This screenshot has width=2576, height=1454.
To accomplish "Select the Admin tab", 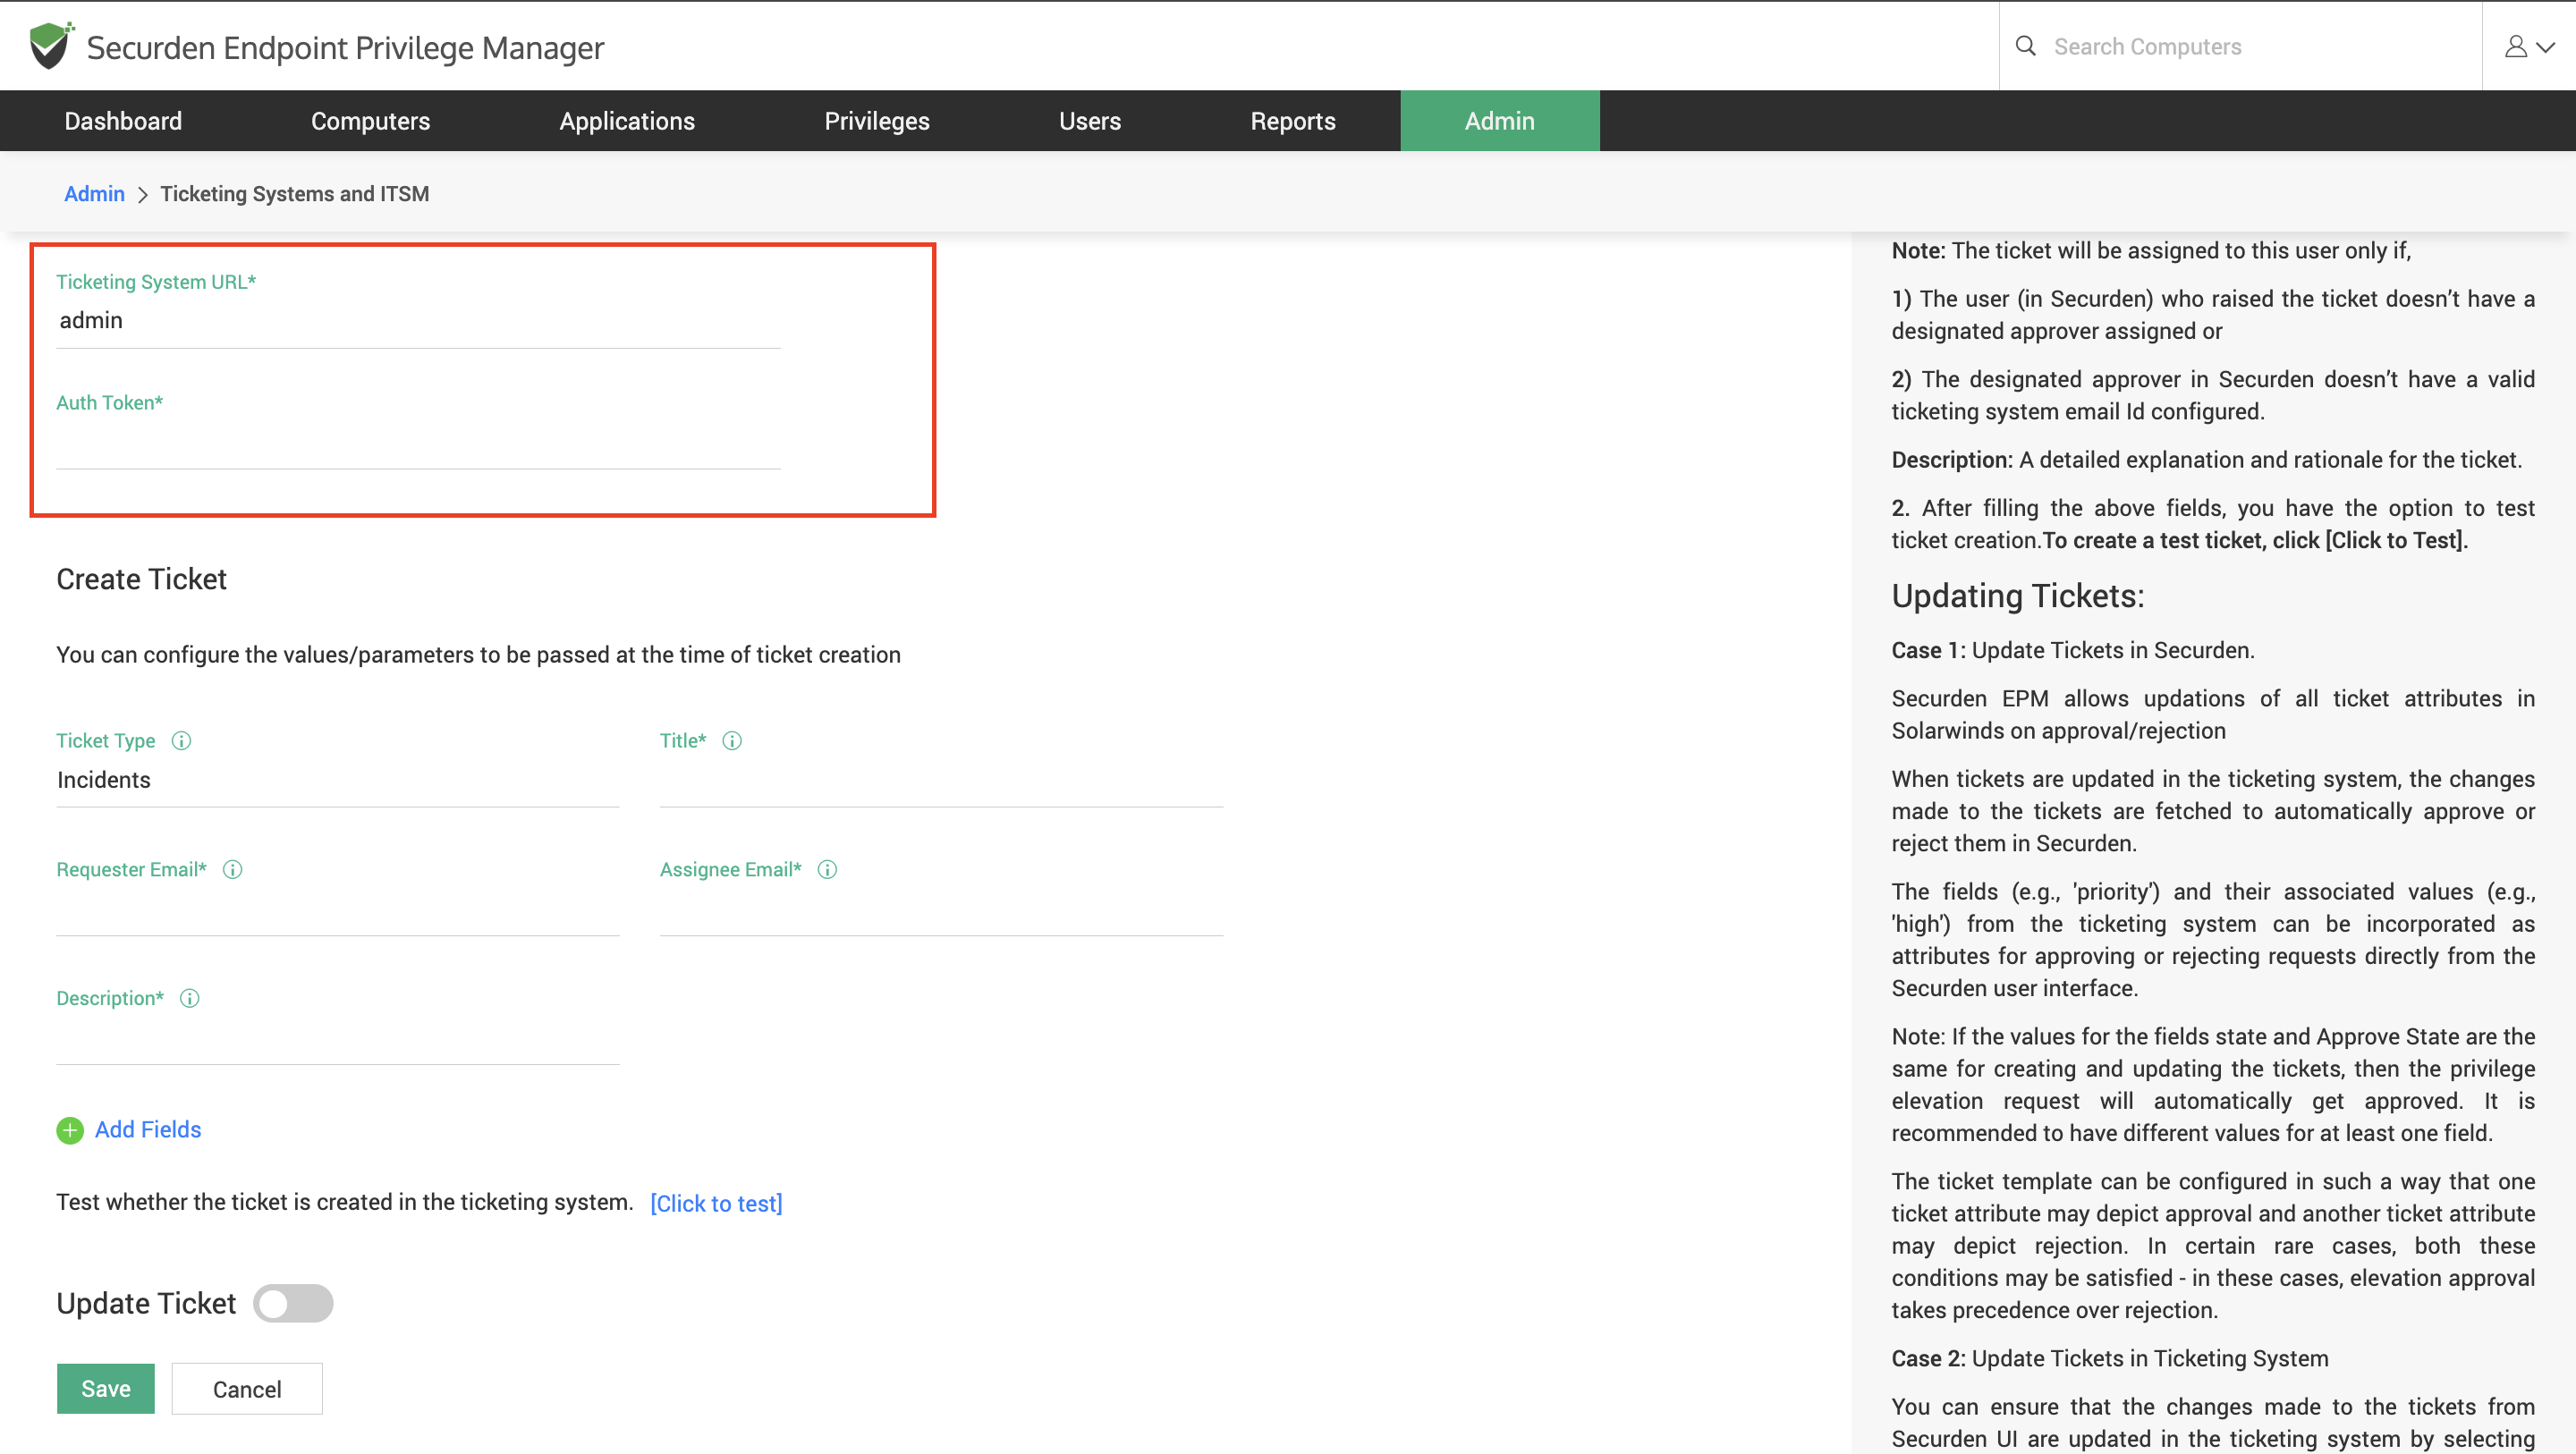I will (1499, 121).
